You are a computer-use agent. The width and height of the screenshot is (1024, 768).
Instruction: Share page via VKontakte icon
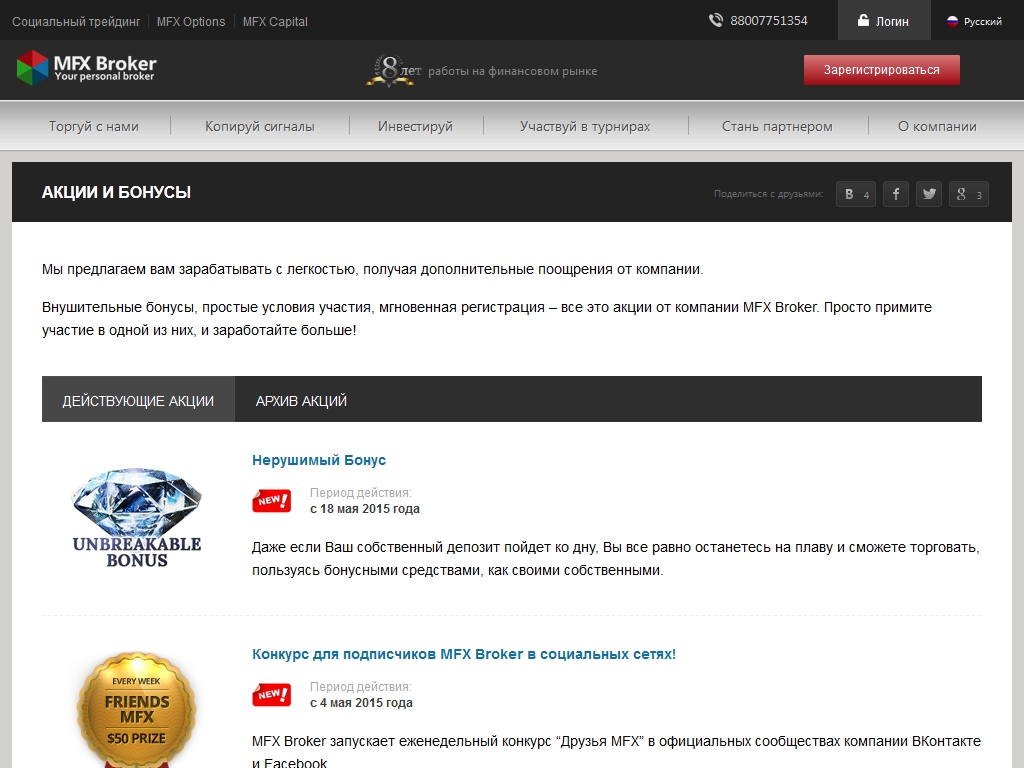pos(855,194)
